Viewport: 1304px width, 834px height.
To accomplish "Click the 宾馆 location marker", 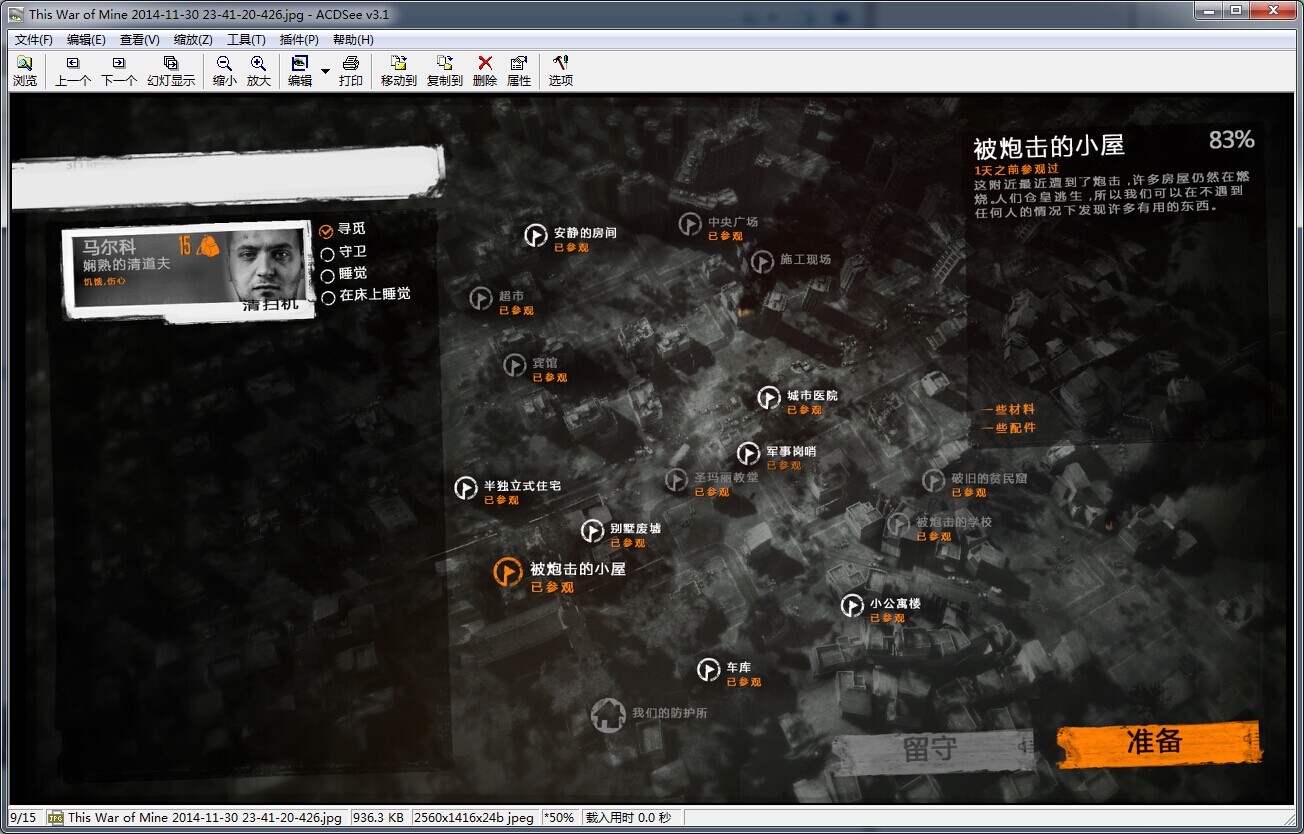I will pyautogui.click(x=515, y=365).
